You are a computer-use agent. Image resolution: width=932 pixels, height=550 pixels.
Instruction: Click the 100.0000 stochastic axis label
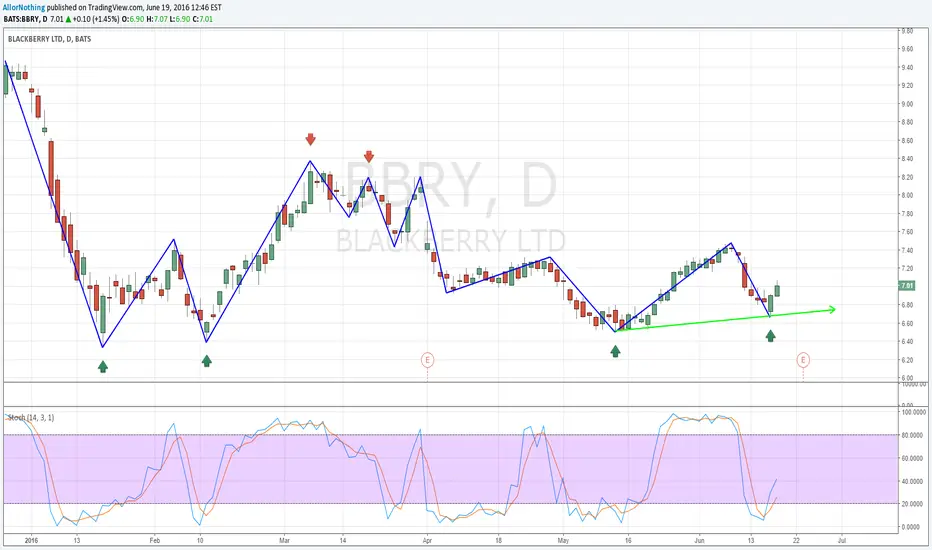(x=914, y=412)
